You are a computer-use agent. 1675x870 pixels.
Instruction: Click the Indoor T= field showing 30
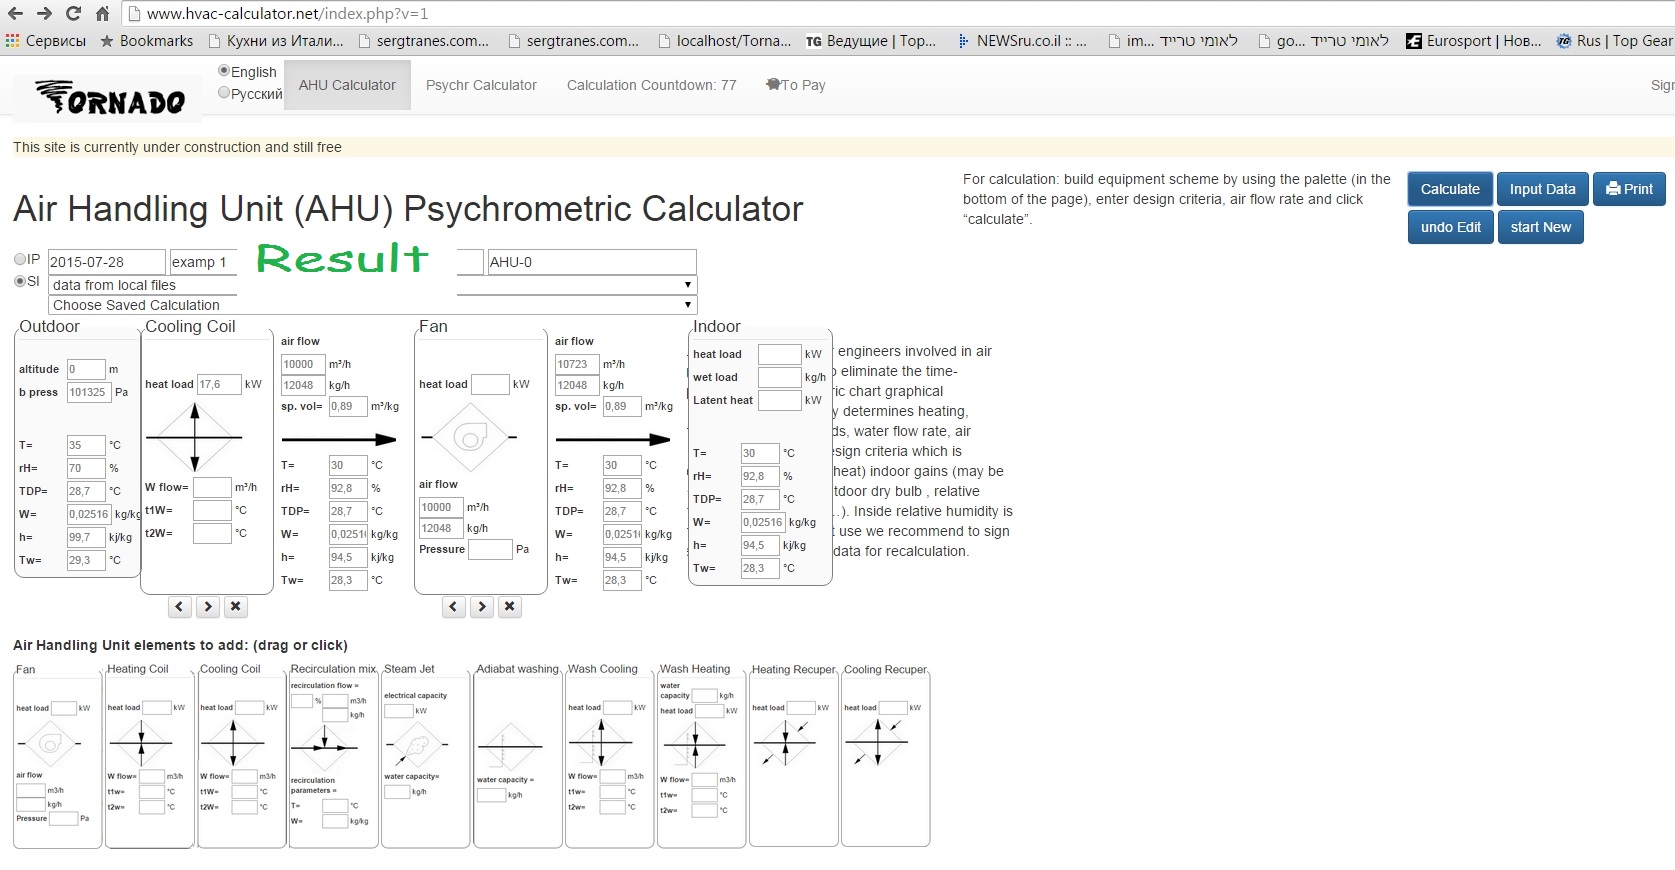[760, 453]
